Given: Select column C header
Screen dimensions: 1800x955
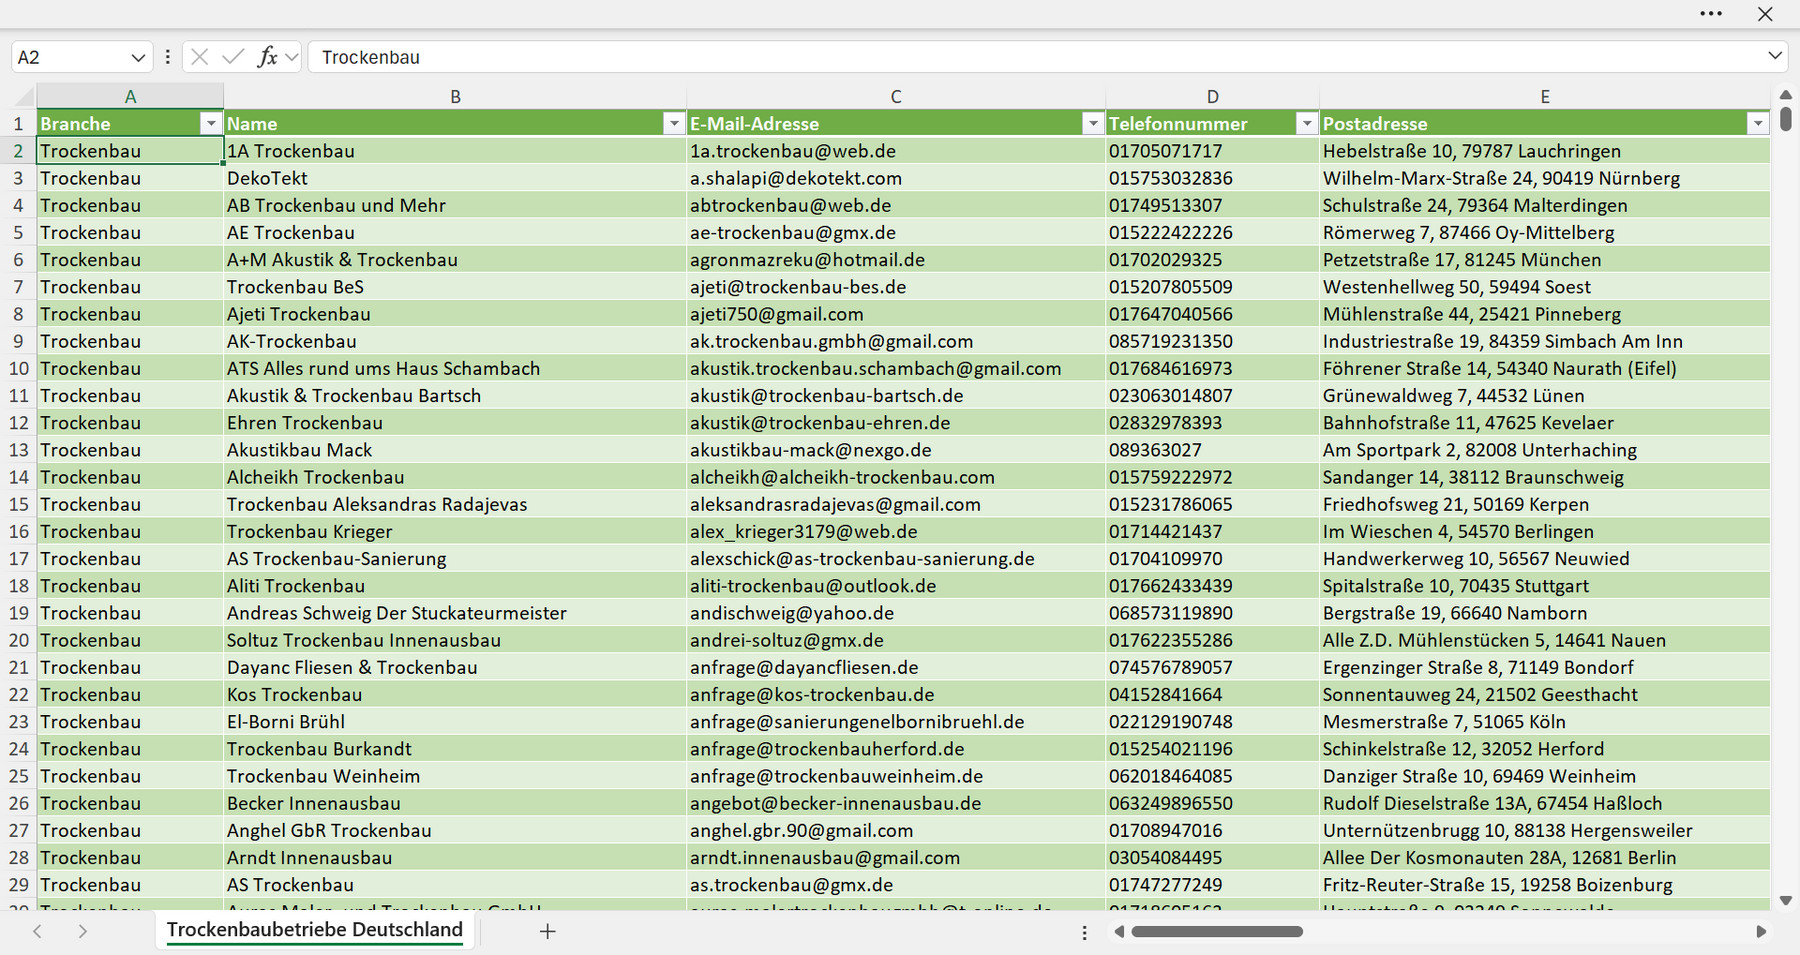Looking at the screenshot, I should (896, 96).
